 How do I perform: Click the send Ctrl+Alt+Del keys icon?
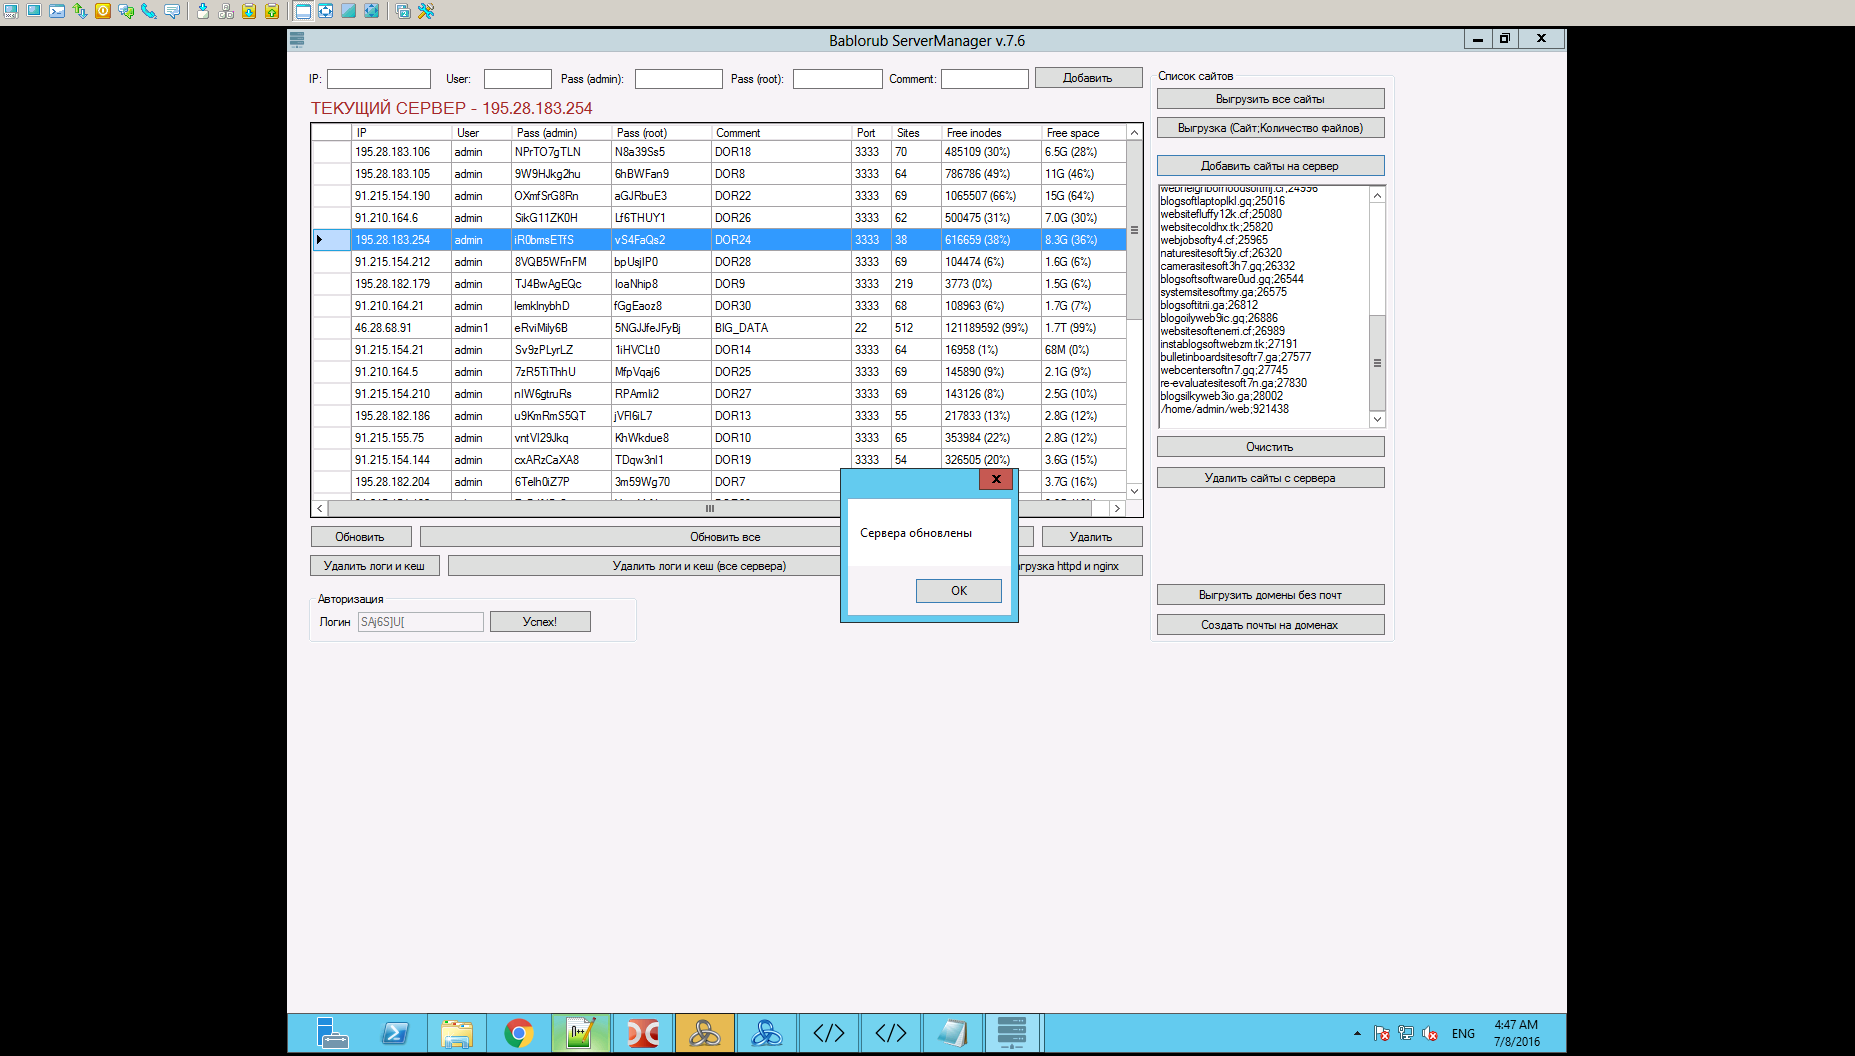pyautogui.click(x=226, y=11)
